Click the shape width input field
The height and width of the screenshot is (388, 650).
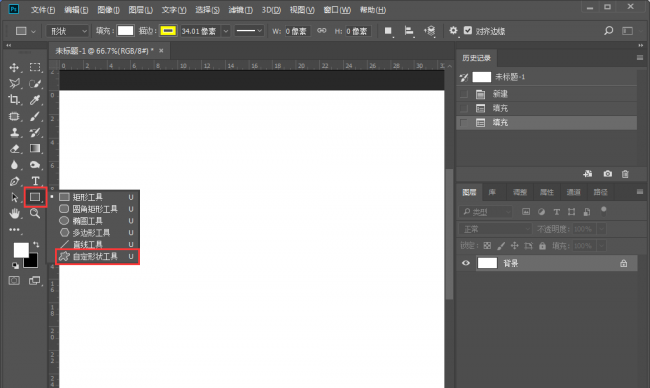[x=296, y=31]
